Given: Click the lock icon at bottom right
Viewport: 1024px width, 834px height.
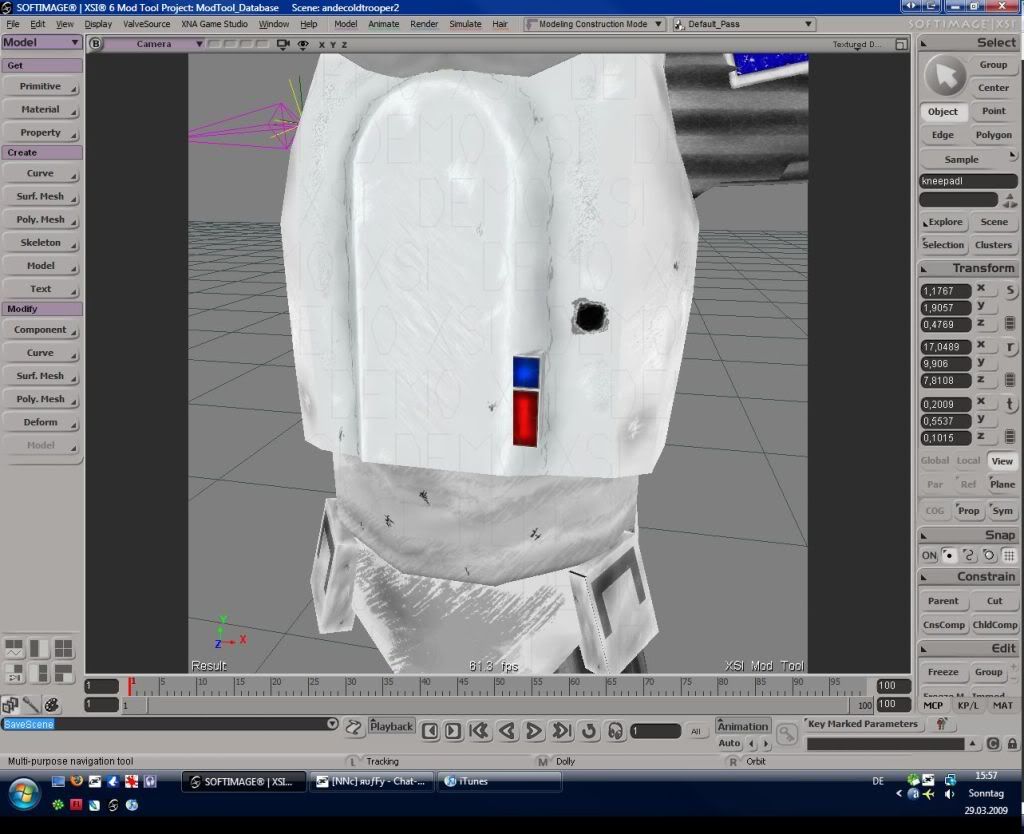Looking at the screenshot, I should click(x=1012, y=743).
